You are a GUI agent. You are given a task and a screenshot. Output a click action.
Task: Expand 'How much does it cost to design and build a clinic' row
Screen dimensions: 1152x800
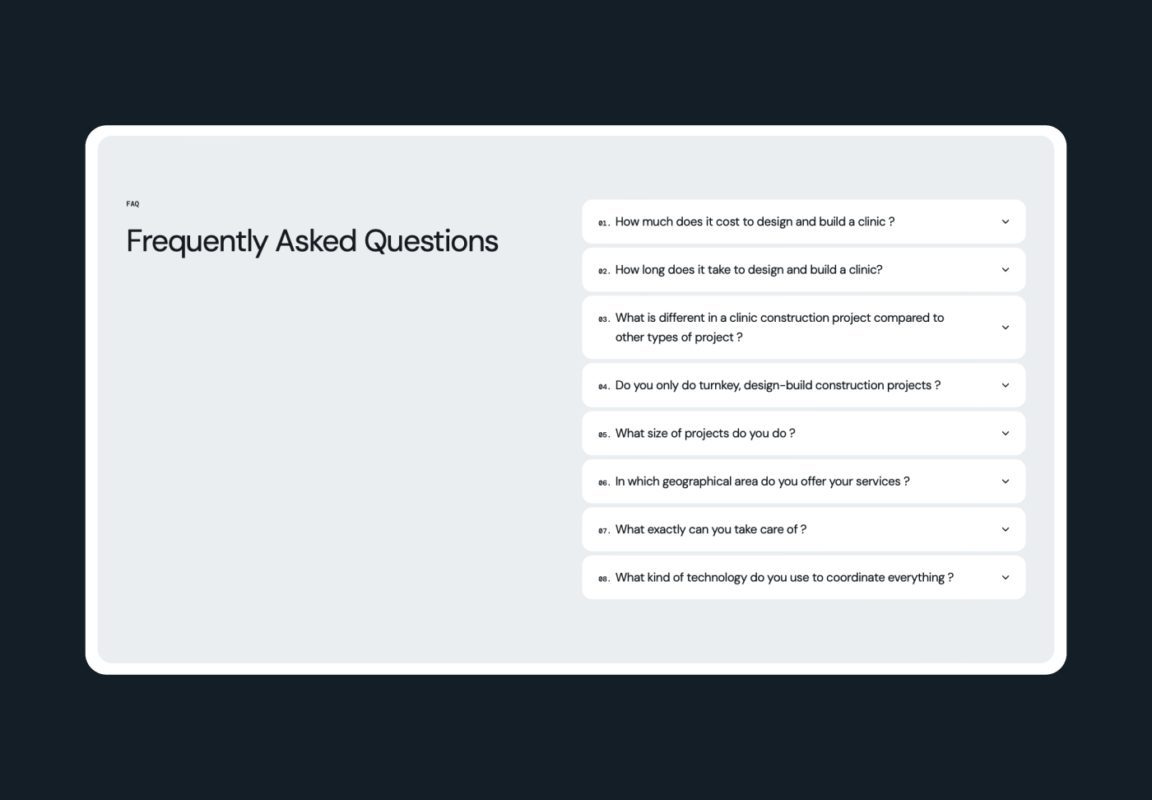click(804, 222)
